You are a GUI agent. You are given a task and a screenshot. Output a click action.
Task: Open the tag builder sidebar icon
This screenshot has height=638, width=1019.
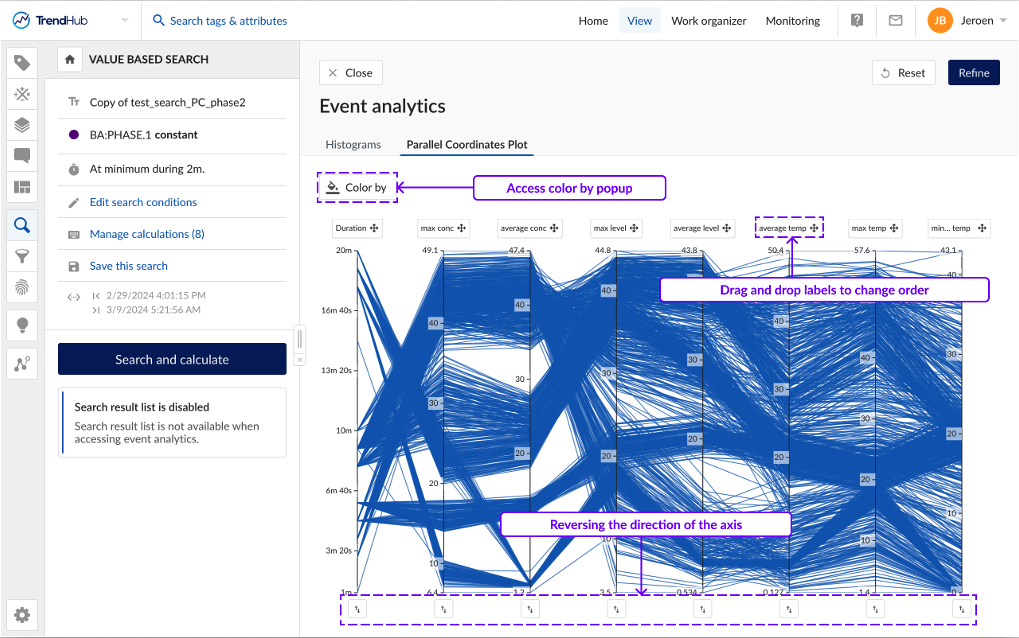coord(22,63)
